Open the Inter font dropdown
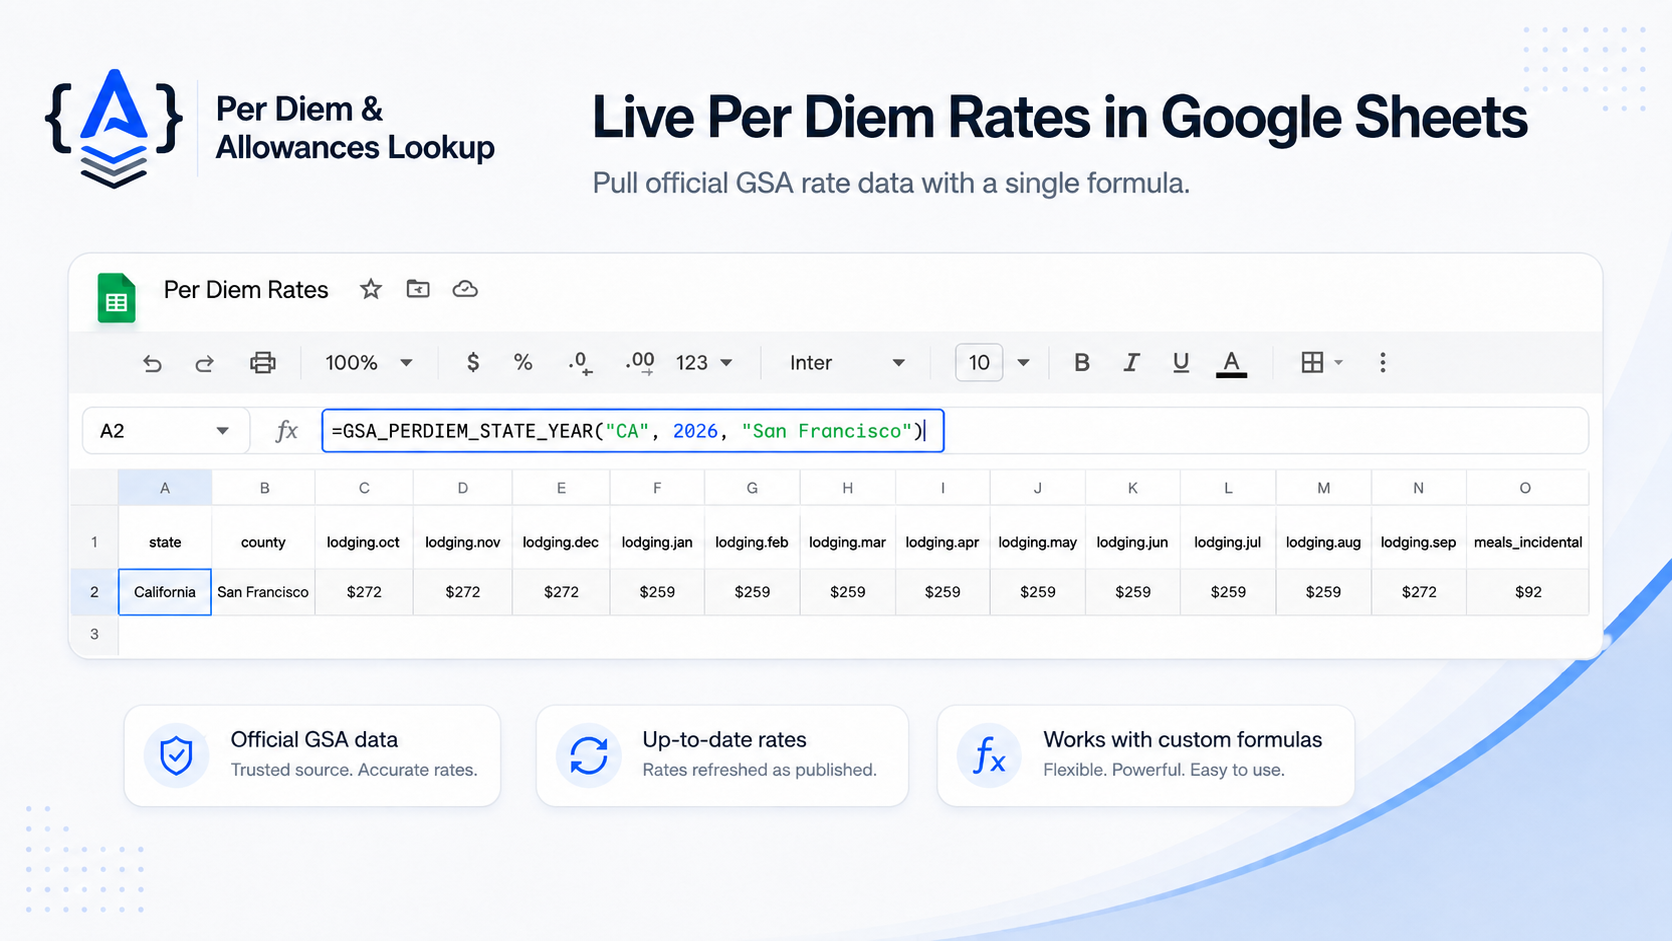Viewport: 1672px width, 941px height. (848, 362)
